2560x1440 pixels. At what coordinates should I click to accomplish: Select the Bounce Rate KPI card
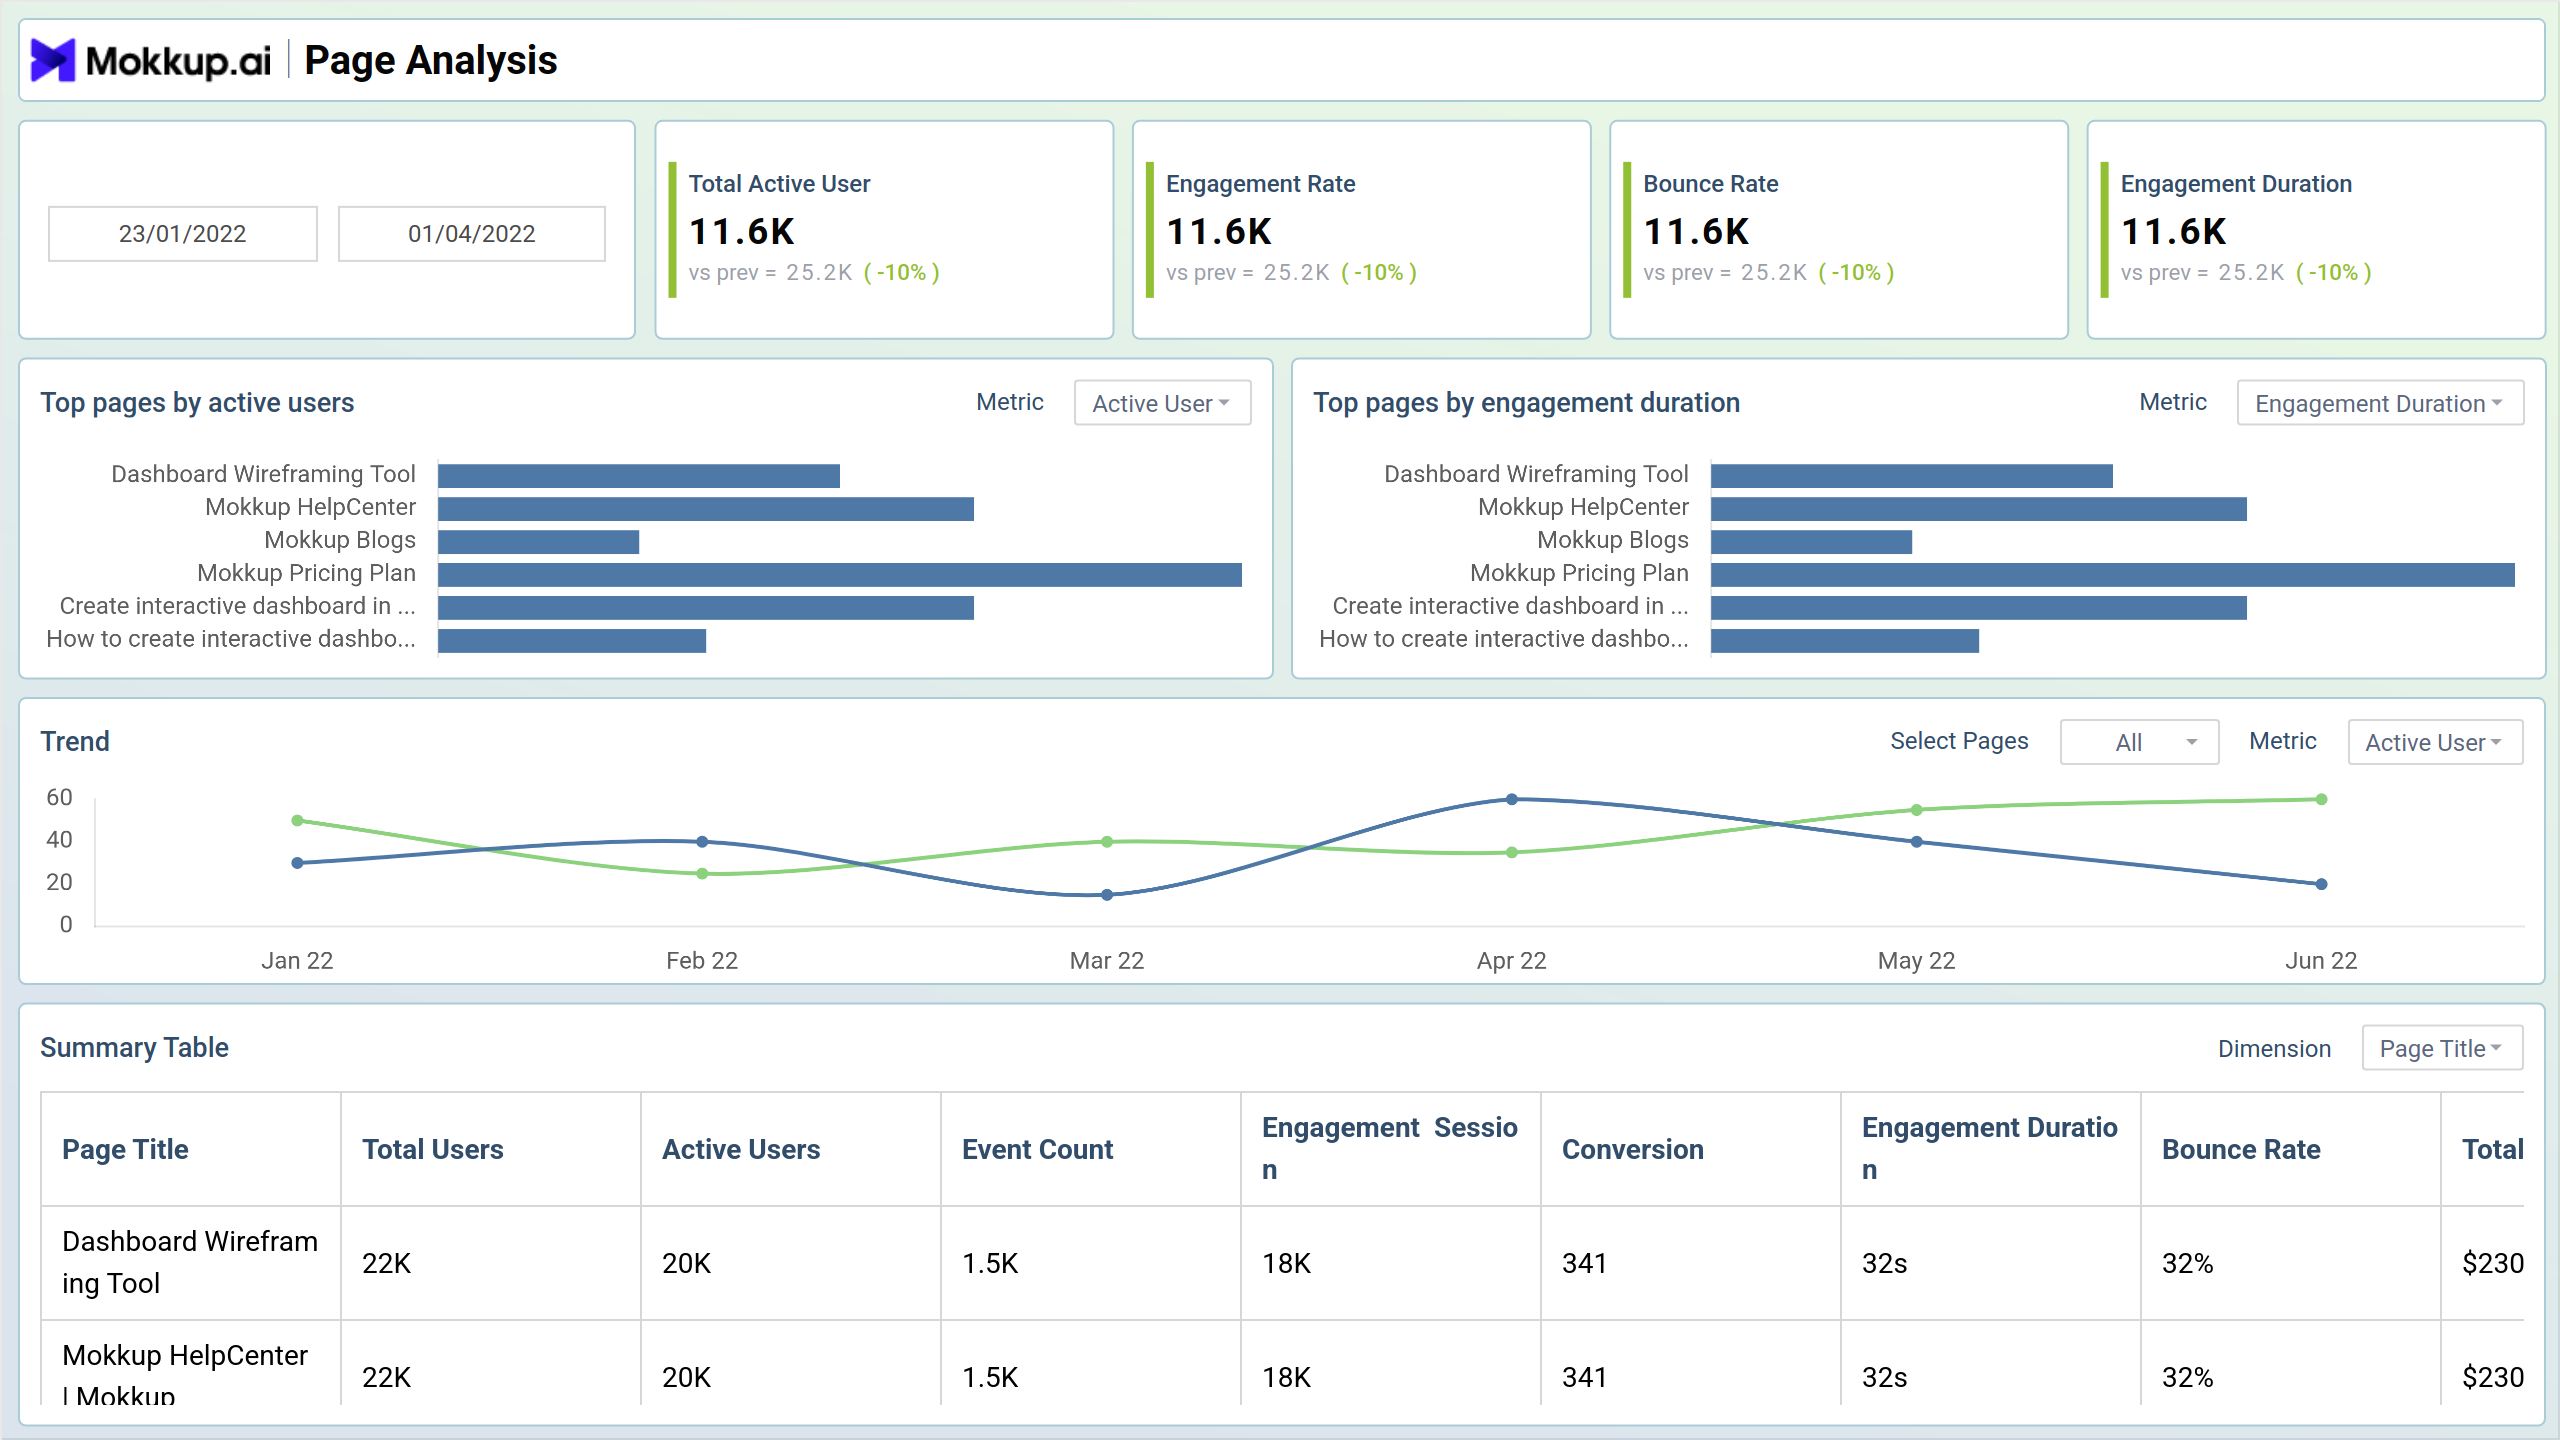pos(1838,230)
